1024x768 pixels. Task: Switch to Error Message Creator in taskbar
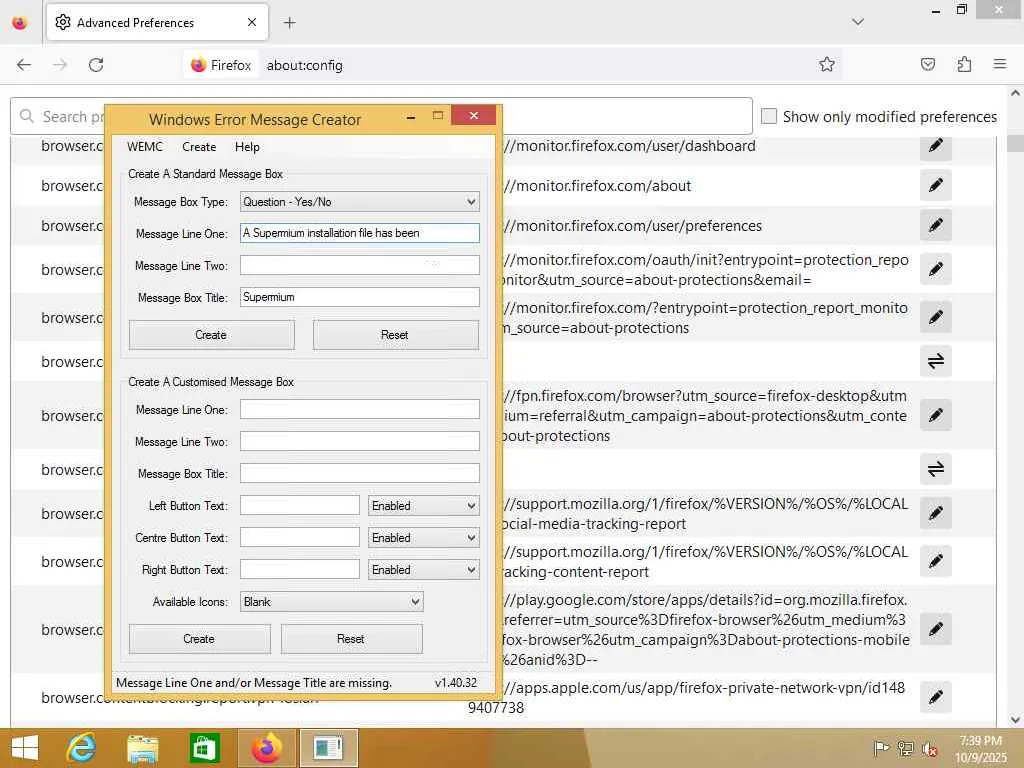coord(328,748)
